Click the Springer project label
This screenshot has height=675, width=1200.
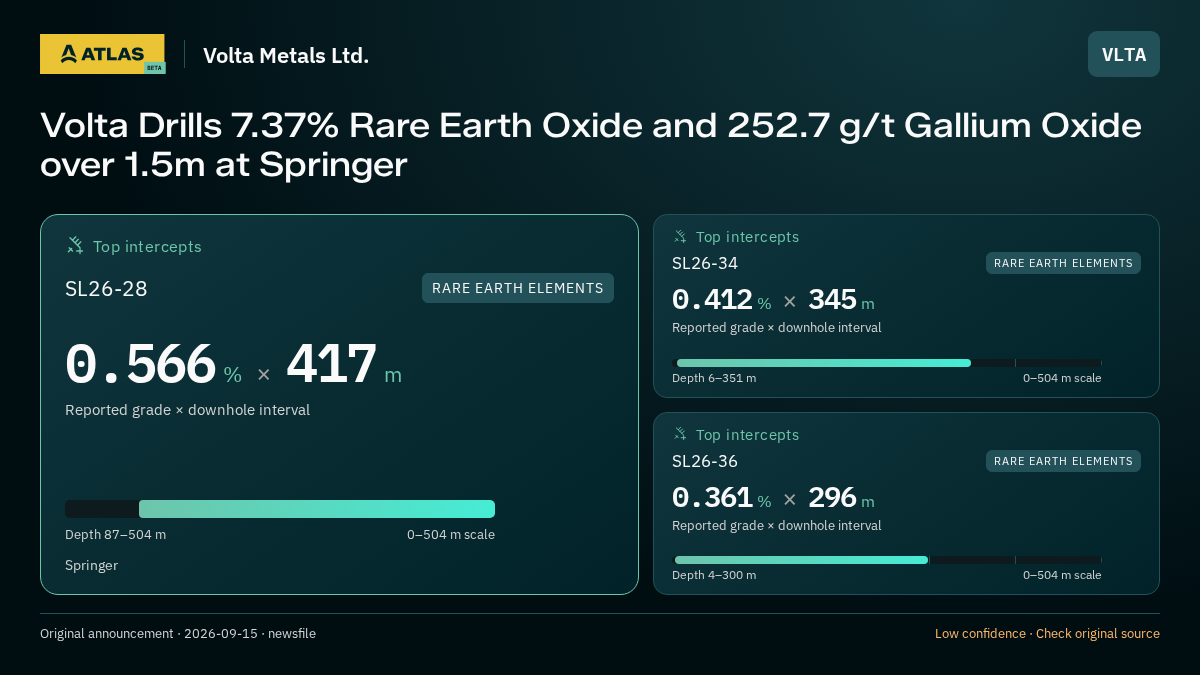[x=91, y=566]
